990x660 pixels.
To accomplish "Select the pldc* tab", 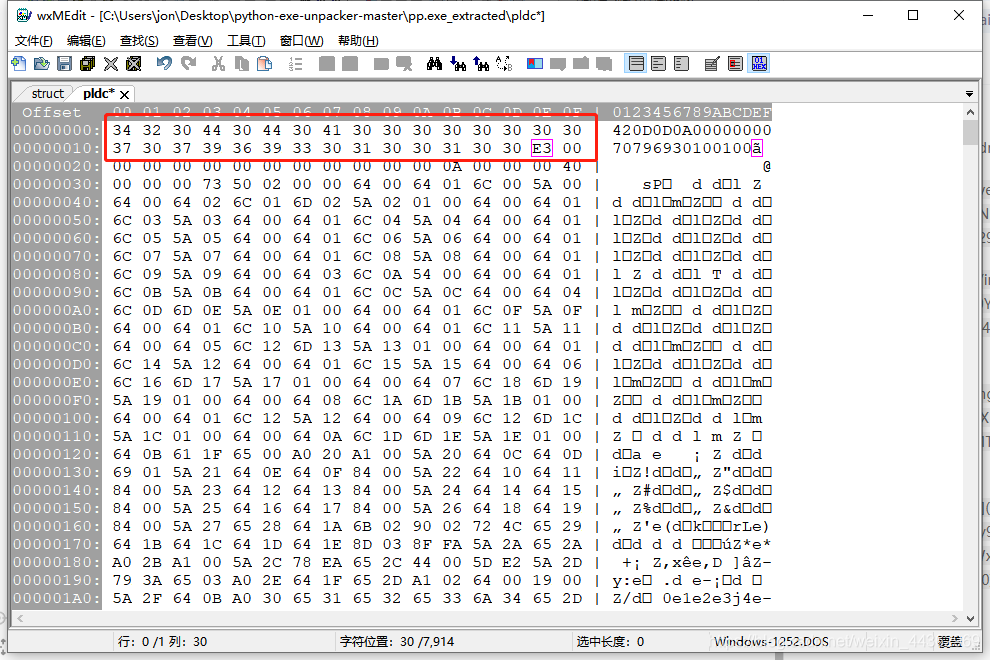I will tap(99, 93).
